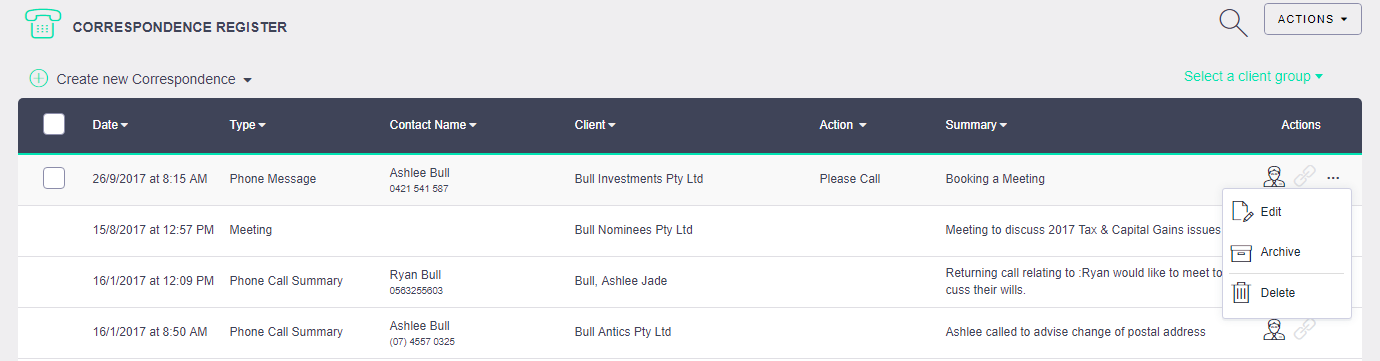Open the ACTIONS dropdown button
The image size is (1380, 361).
click(x=1313, y=19)
